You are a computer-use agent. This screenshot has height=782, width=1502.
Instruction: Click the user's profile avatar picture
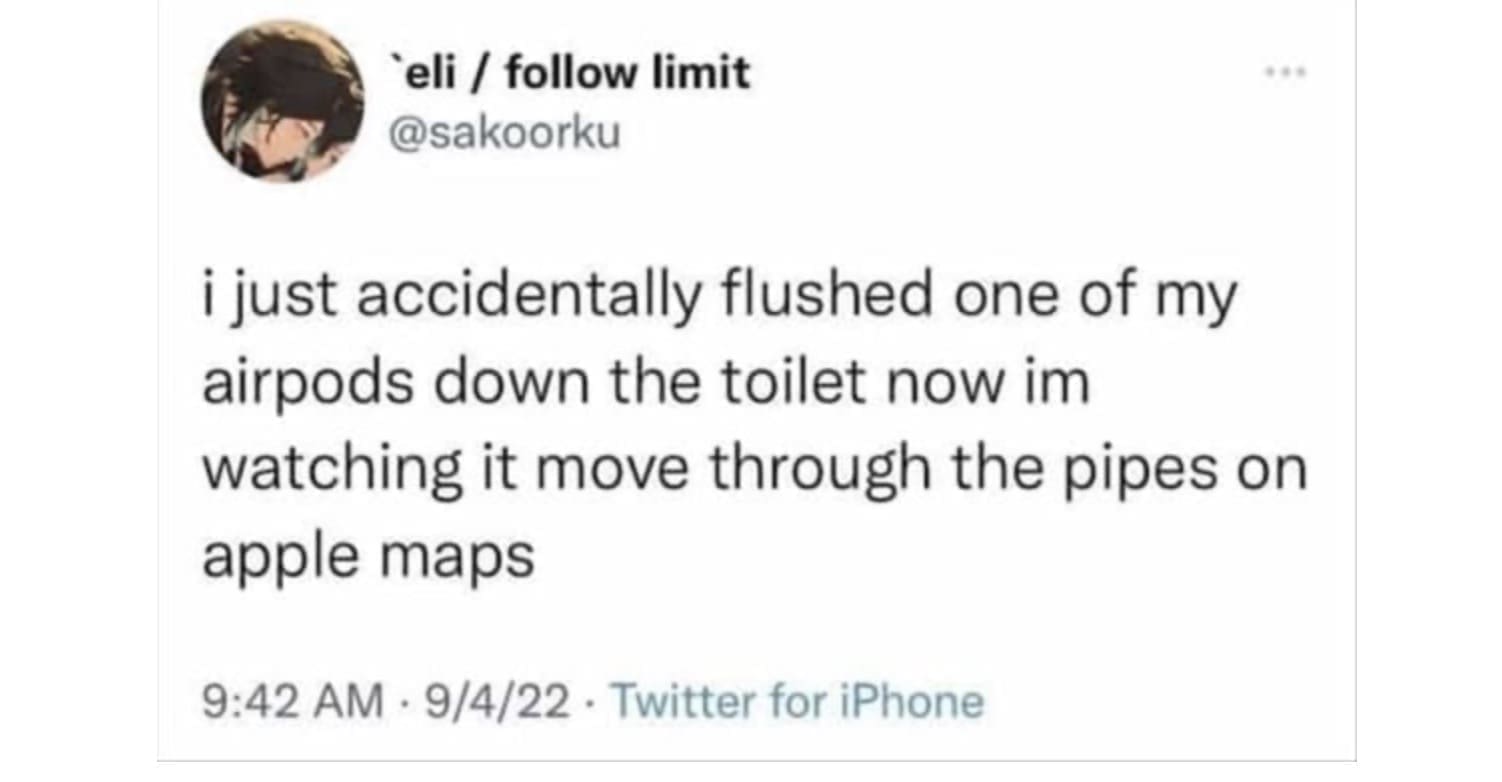tap(283, 101)
